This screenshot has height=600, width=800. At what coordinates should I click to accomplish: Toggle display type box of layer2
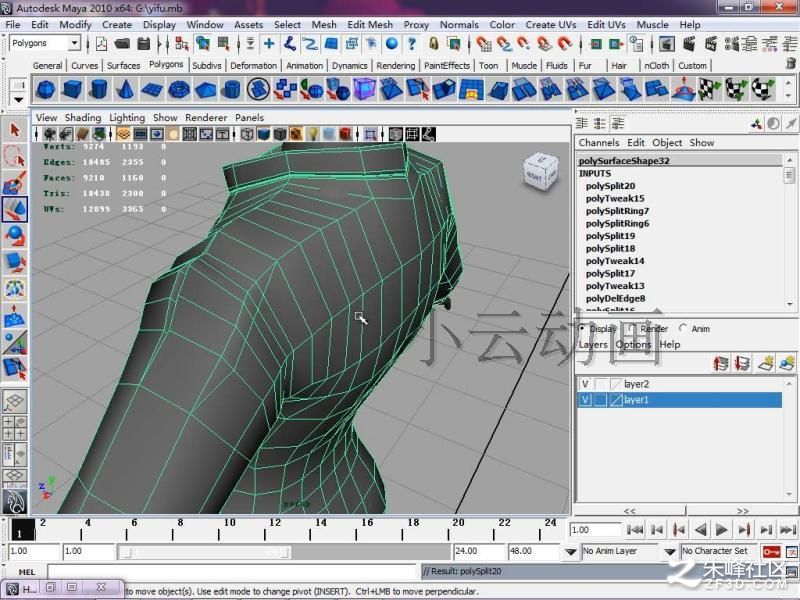[x=602, y=384]
